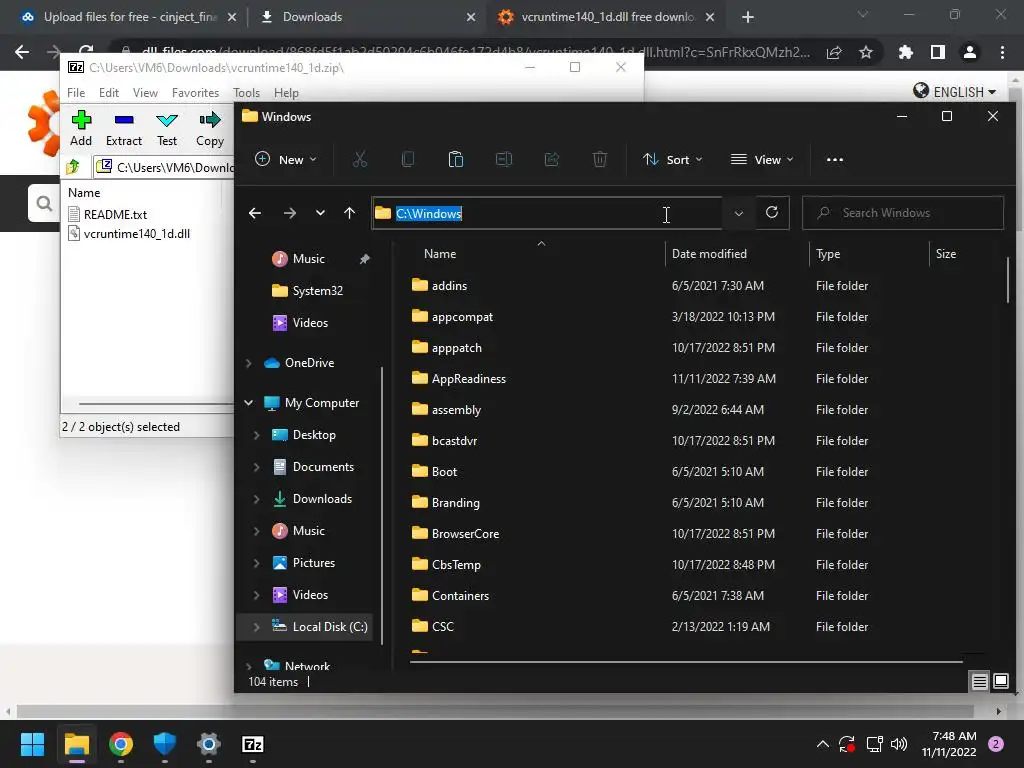Refresh the Windows folder view

point(772,212)
